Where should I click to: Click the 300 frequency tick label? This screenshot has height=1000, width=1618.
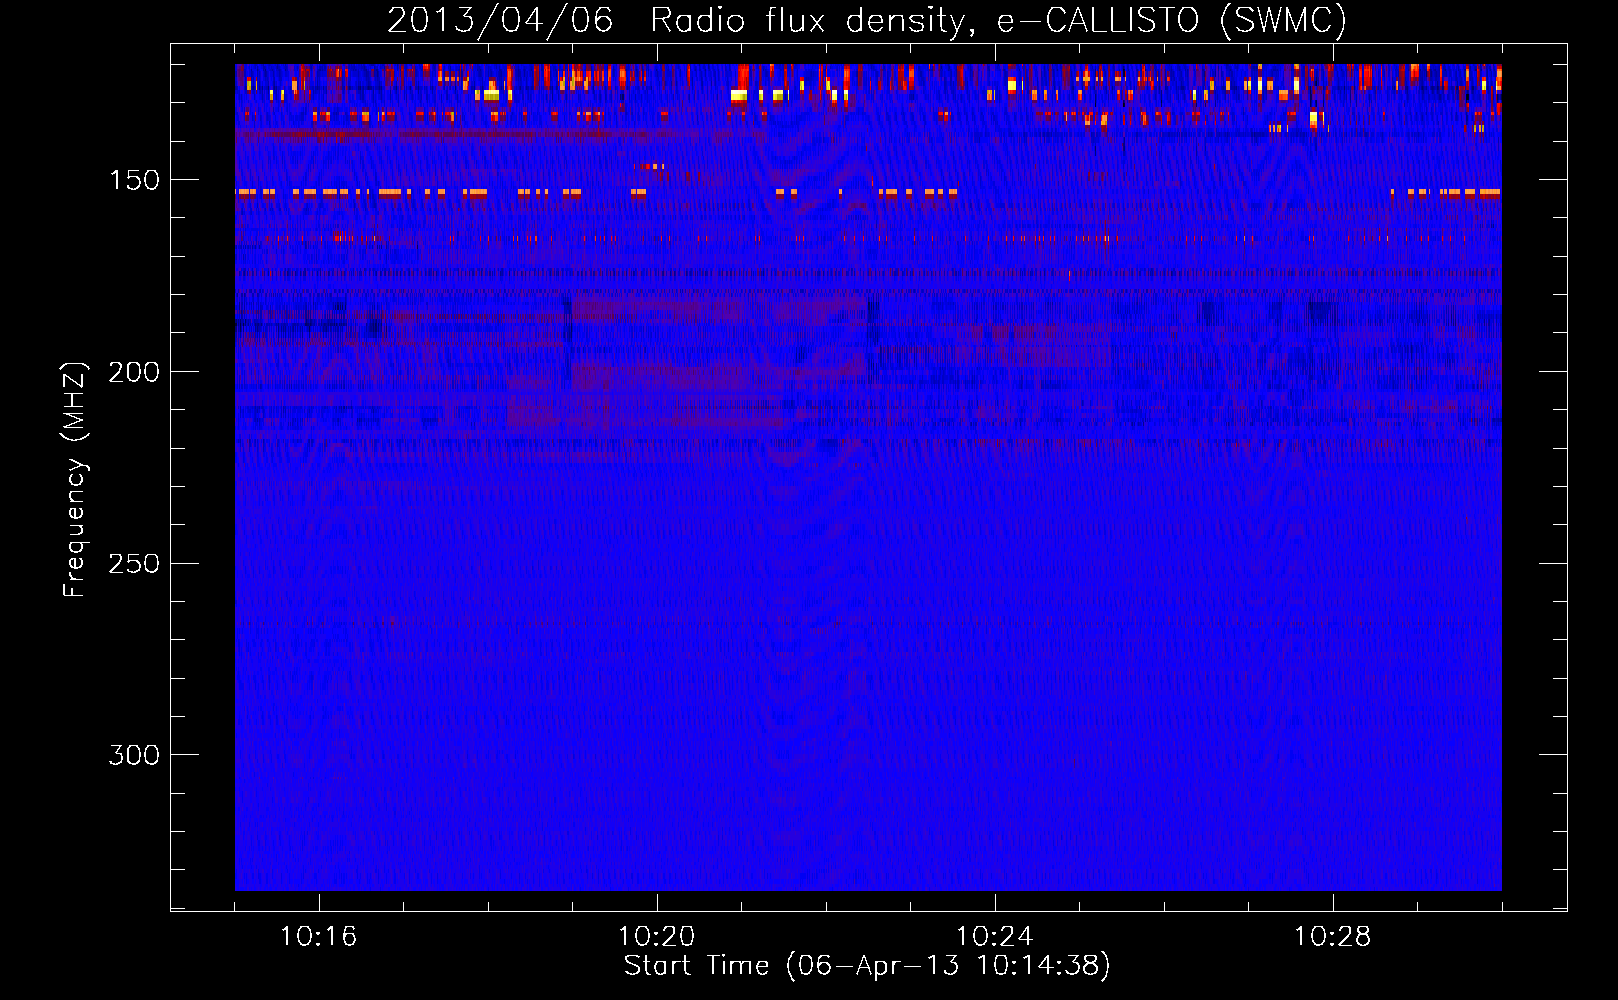[134, 755]
